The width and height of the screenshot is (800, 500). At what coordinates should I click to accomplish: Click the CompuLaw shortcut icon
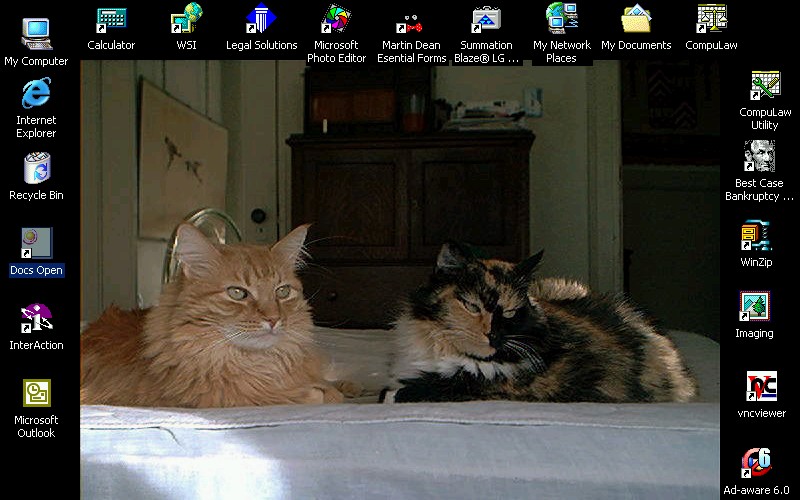(x=711, y=19)
